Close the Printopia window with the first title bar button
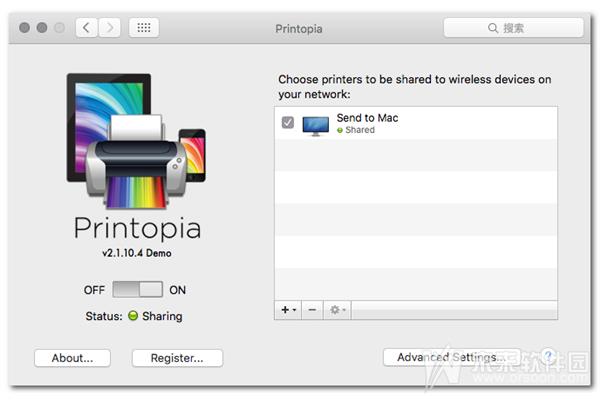The width and height of the screenshot is (600, 400). coord(24,28)
